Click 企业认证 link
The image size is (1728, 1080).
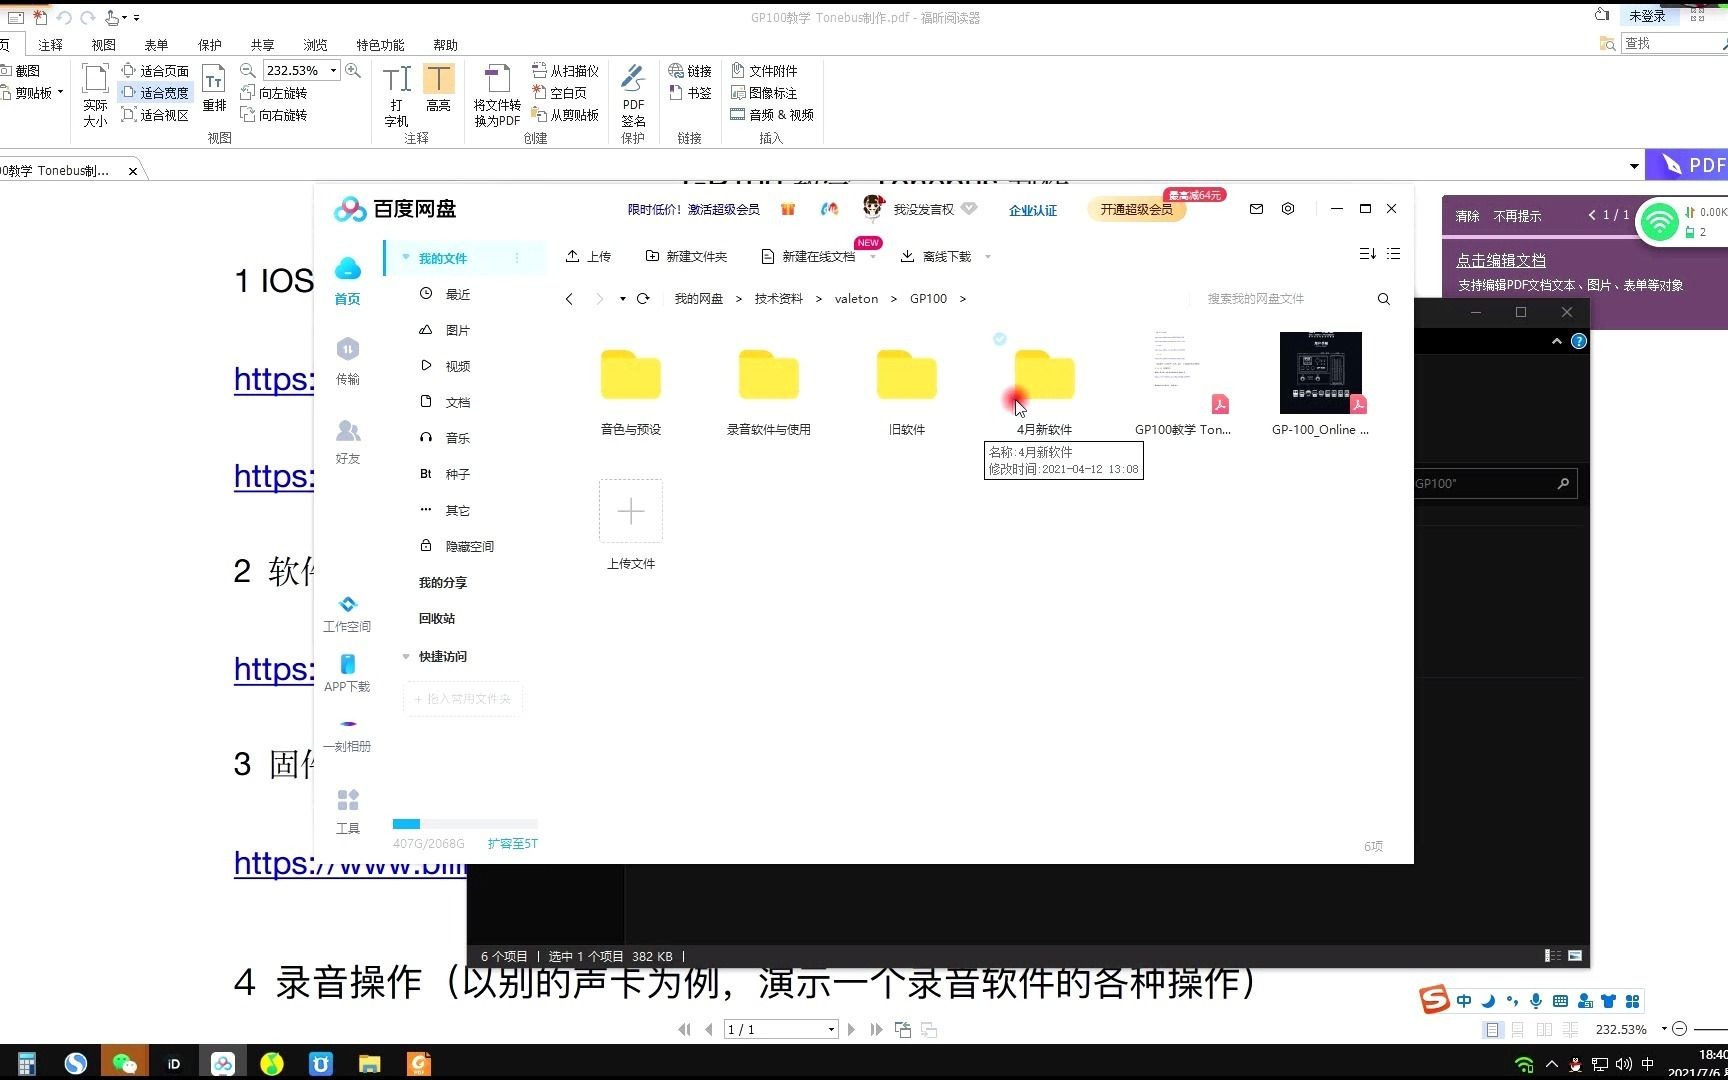click(x=1033, y=210)
